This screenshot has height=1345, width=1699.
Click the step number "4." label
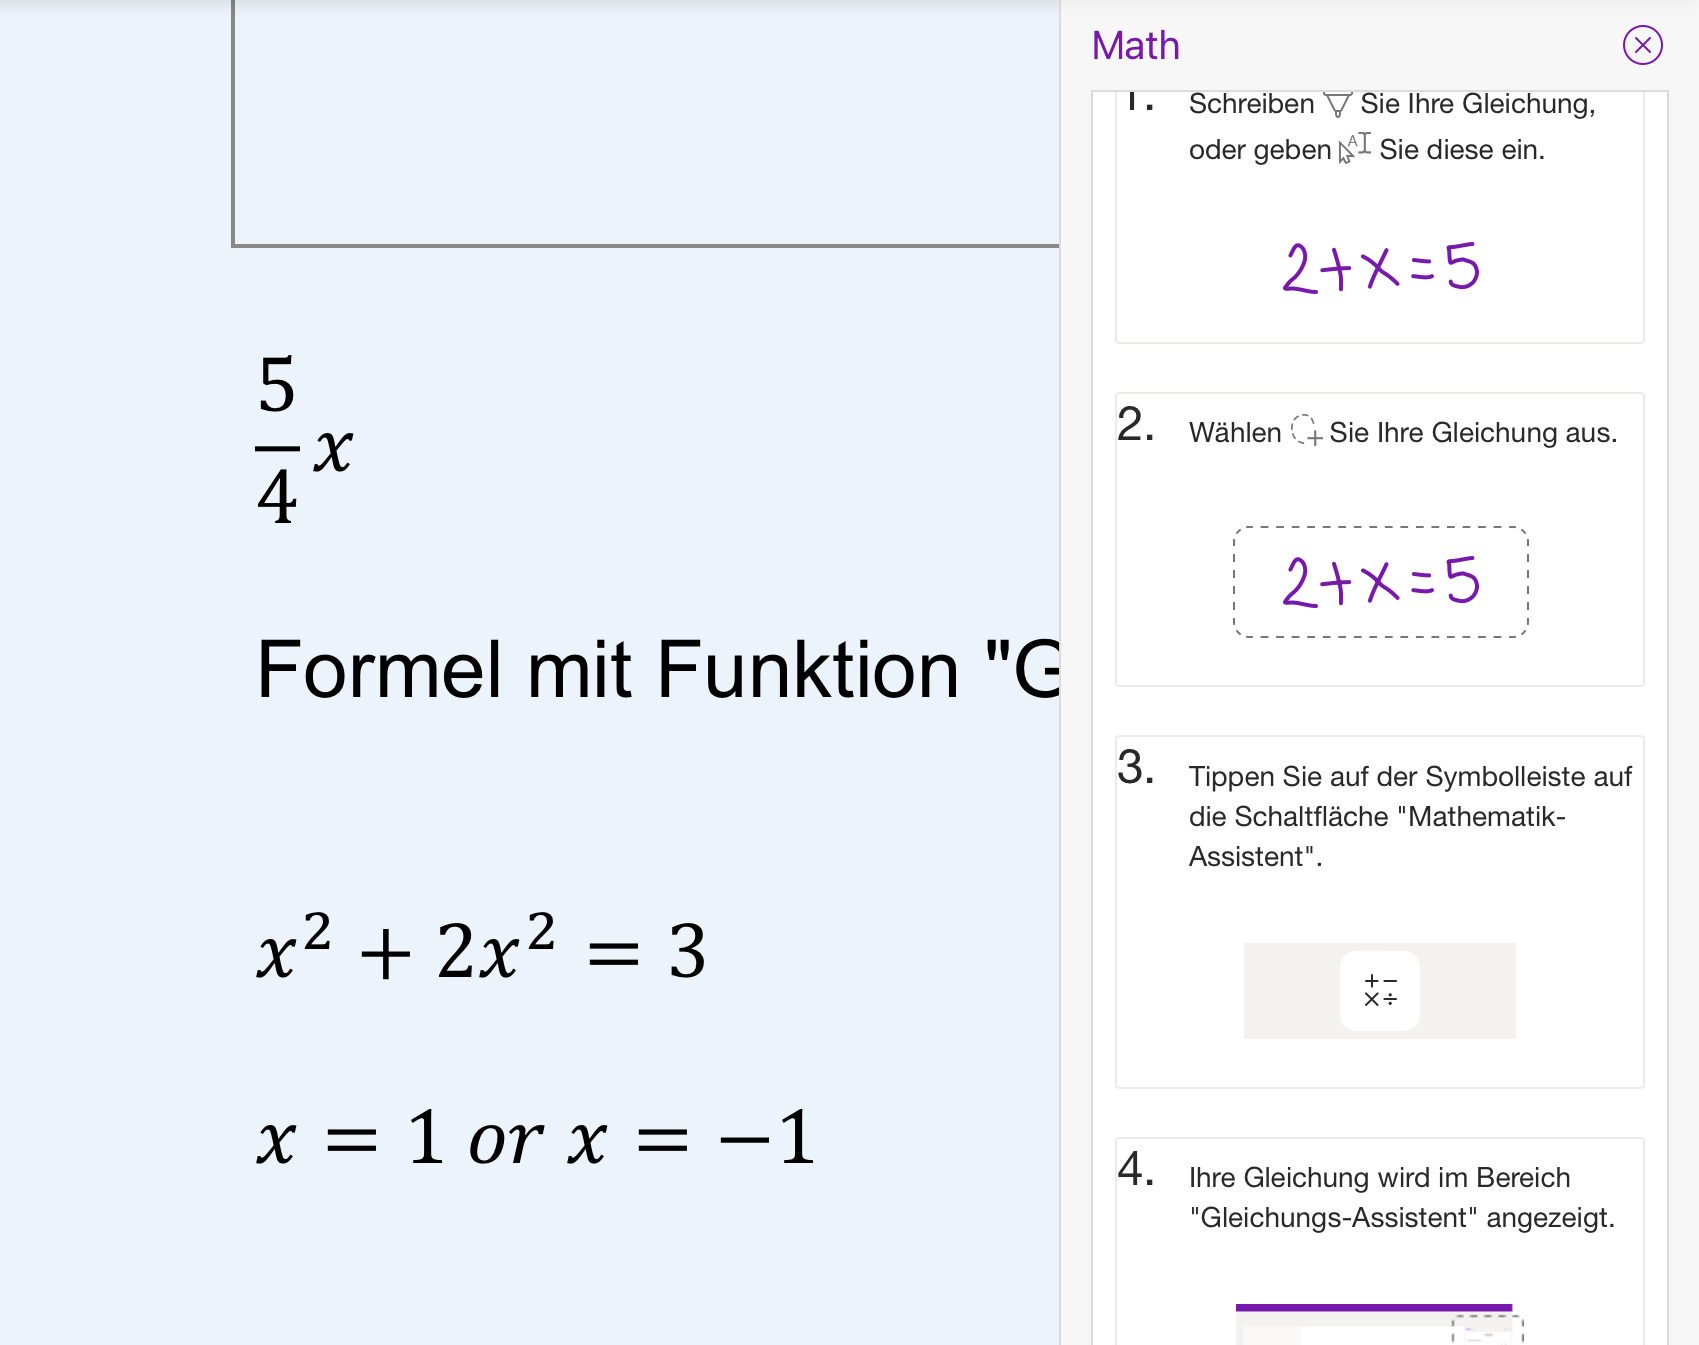[x=1136, y=1169]
